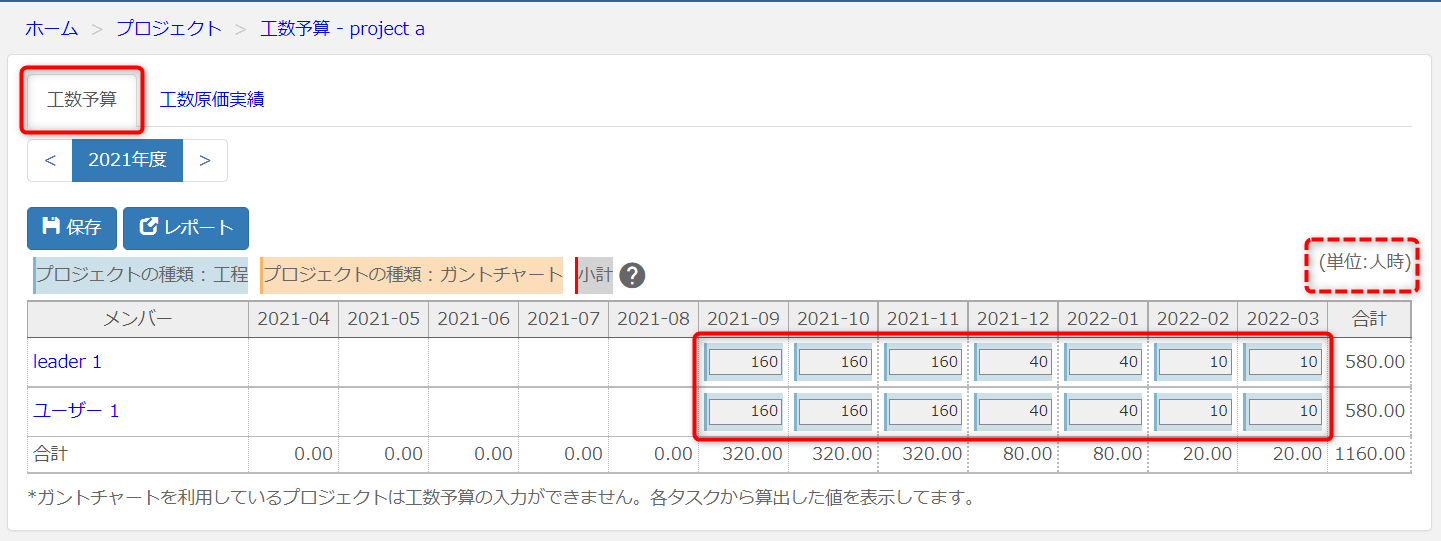Click the 2021-06 column header
Viewport: 1441px width, 541px height.
coord(473,319)
